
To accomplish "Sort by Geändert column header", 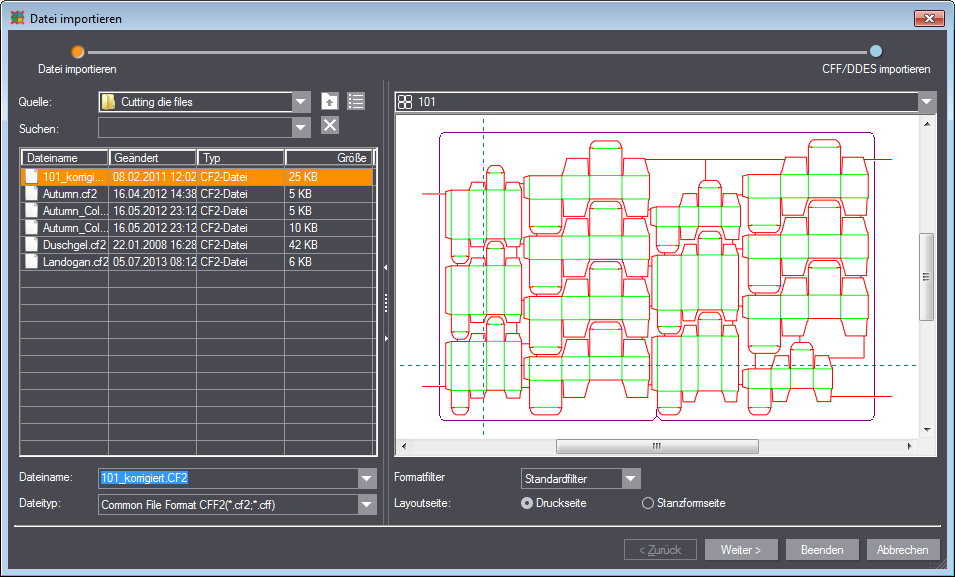I will (x=153, y=158).
